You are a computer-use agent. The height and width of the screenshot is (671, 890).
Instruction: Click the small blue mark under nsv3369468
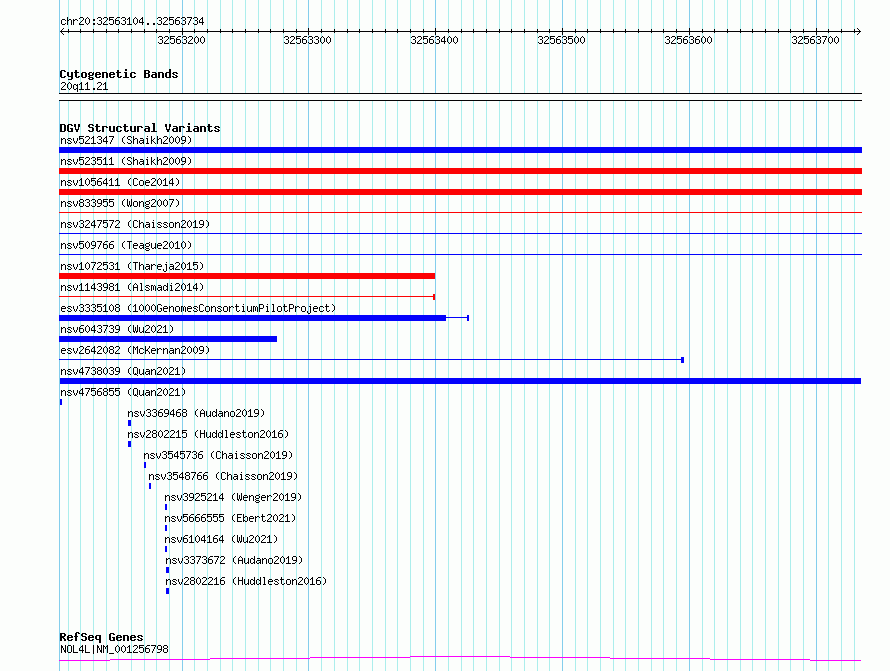point(129,423)
